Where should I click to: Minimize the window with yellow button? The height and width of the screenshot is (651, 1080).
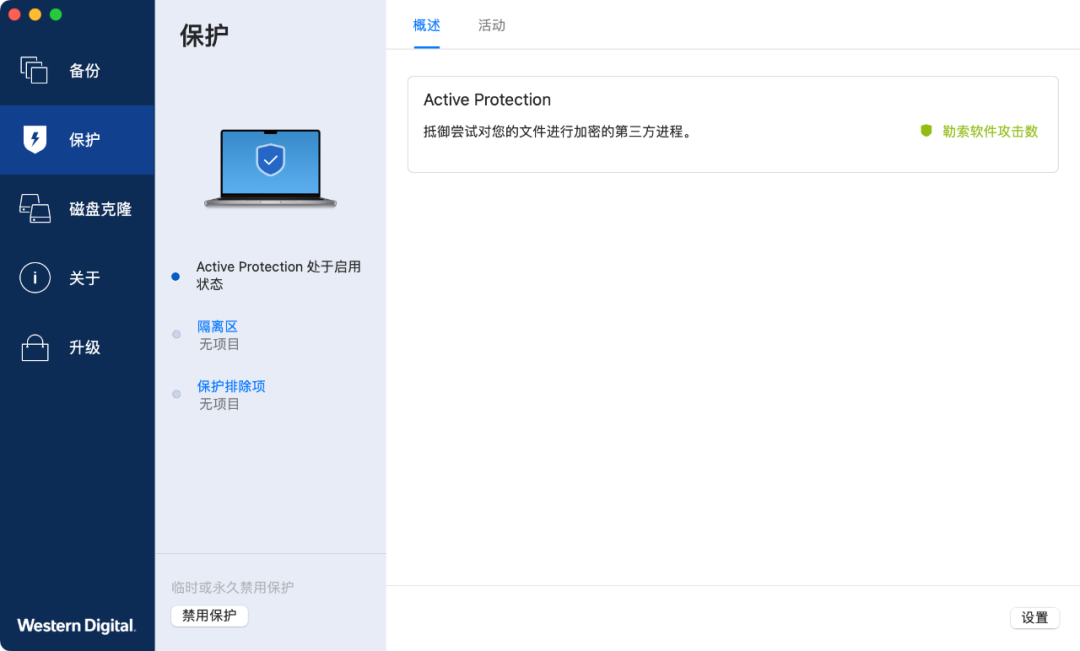click(35, 14)
